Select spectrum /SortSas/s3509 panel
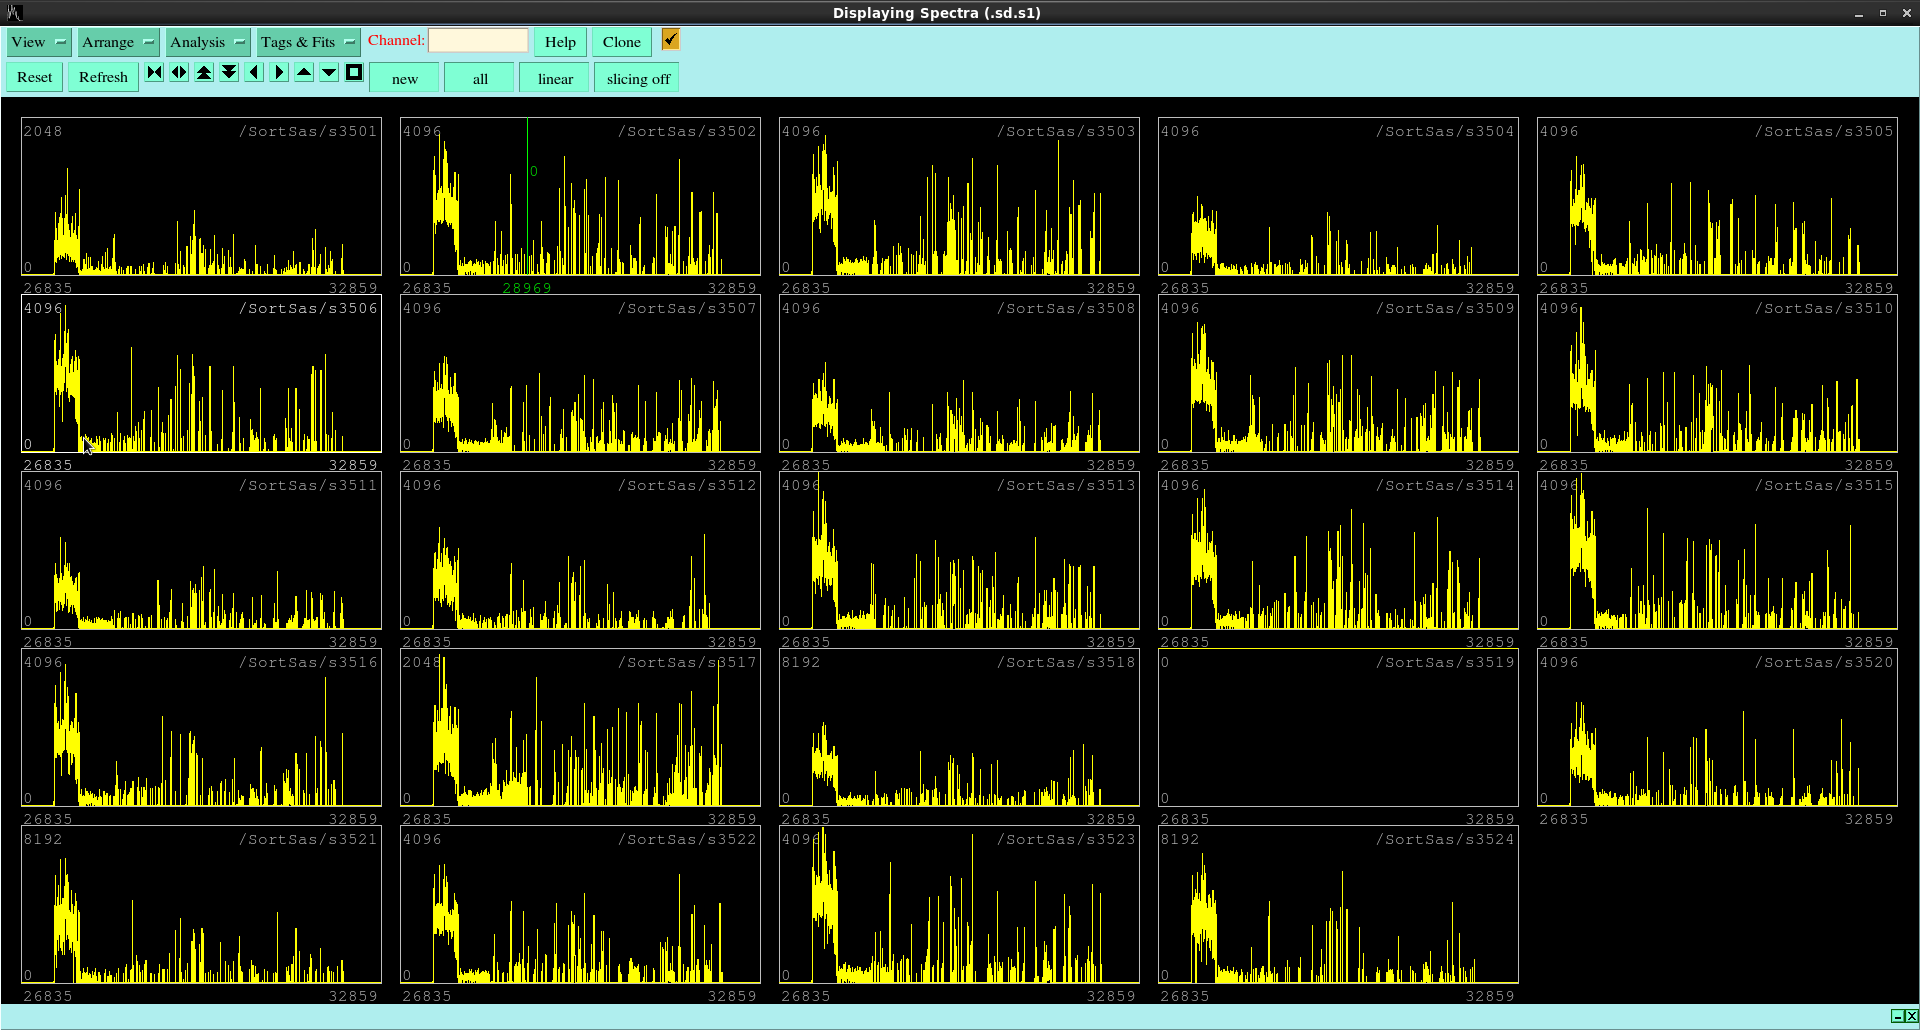The height and width of the screenshot is (1030, 1920). click(x=1338, y=374)
